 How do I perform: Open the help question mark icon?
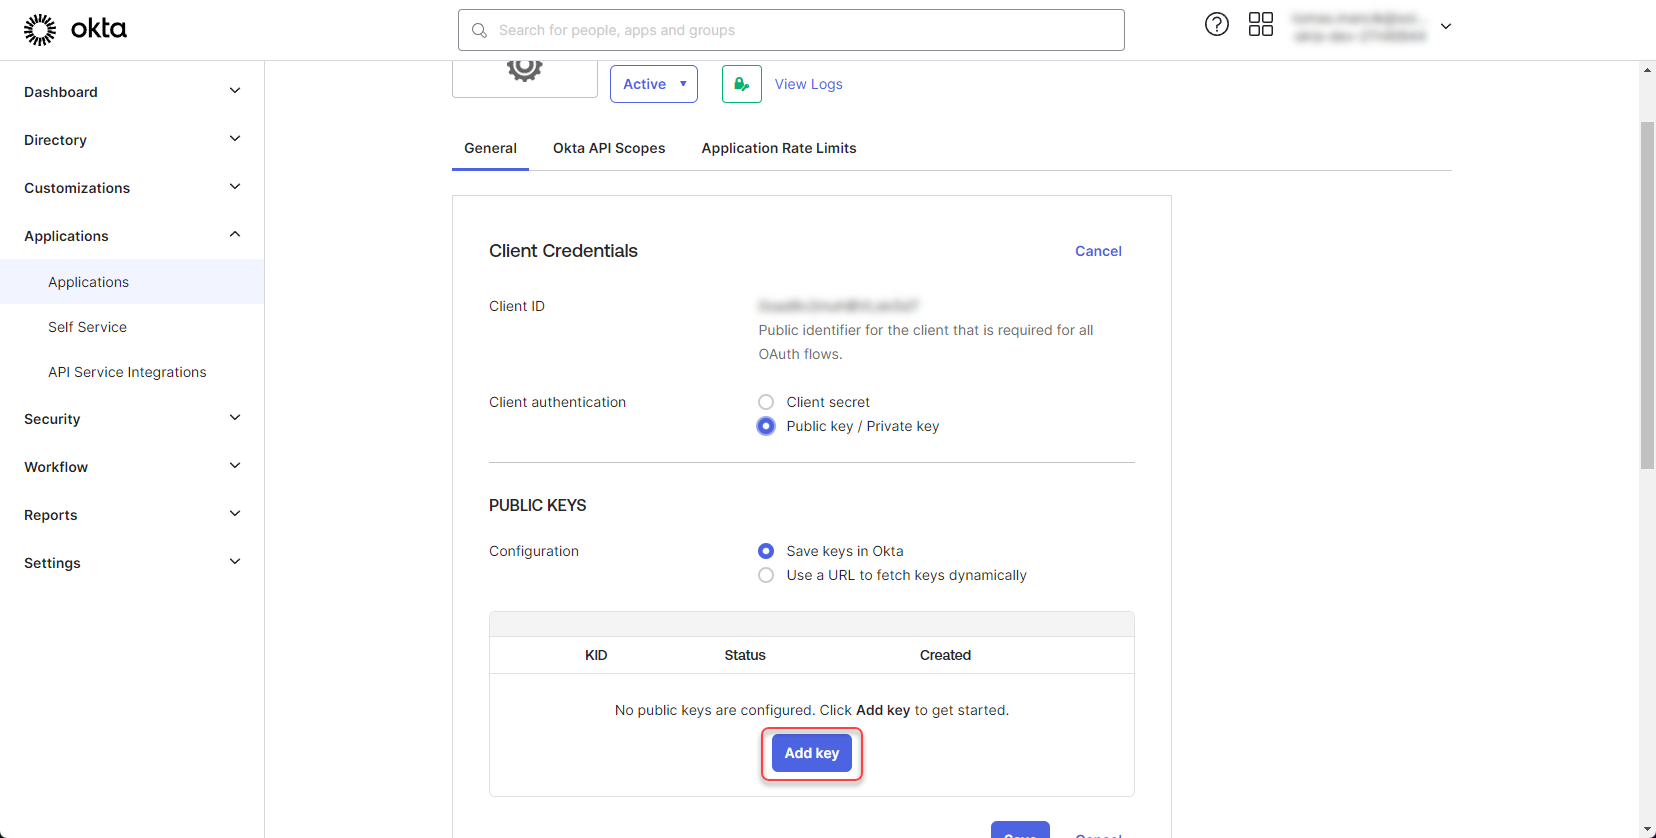tap(1216, 25)
